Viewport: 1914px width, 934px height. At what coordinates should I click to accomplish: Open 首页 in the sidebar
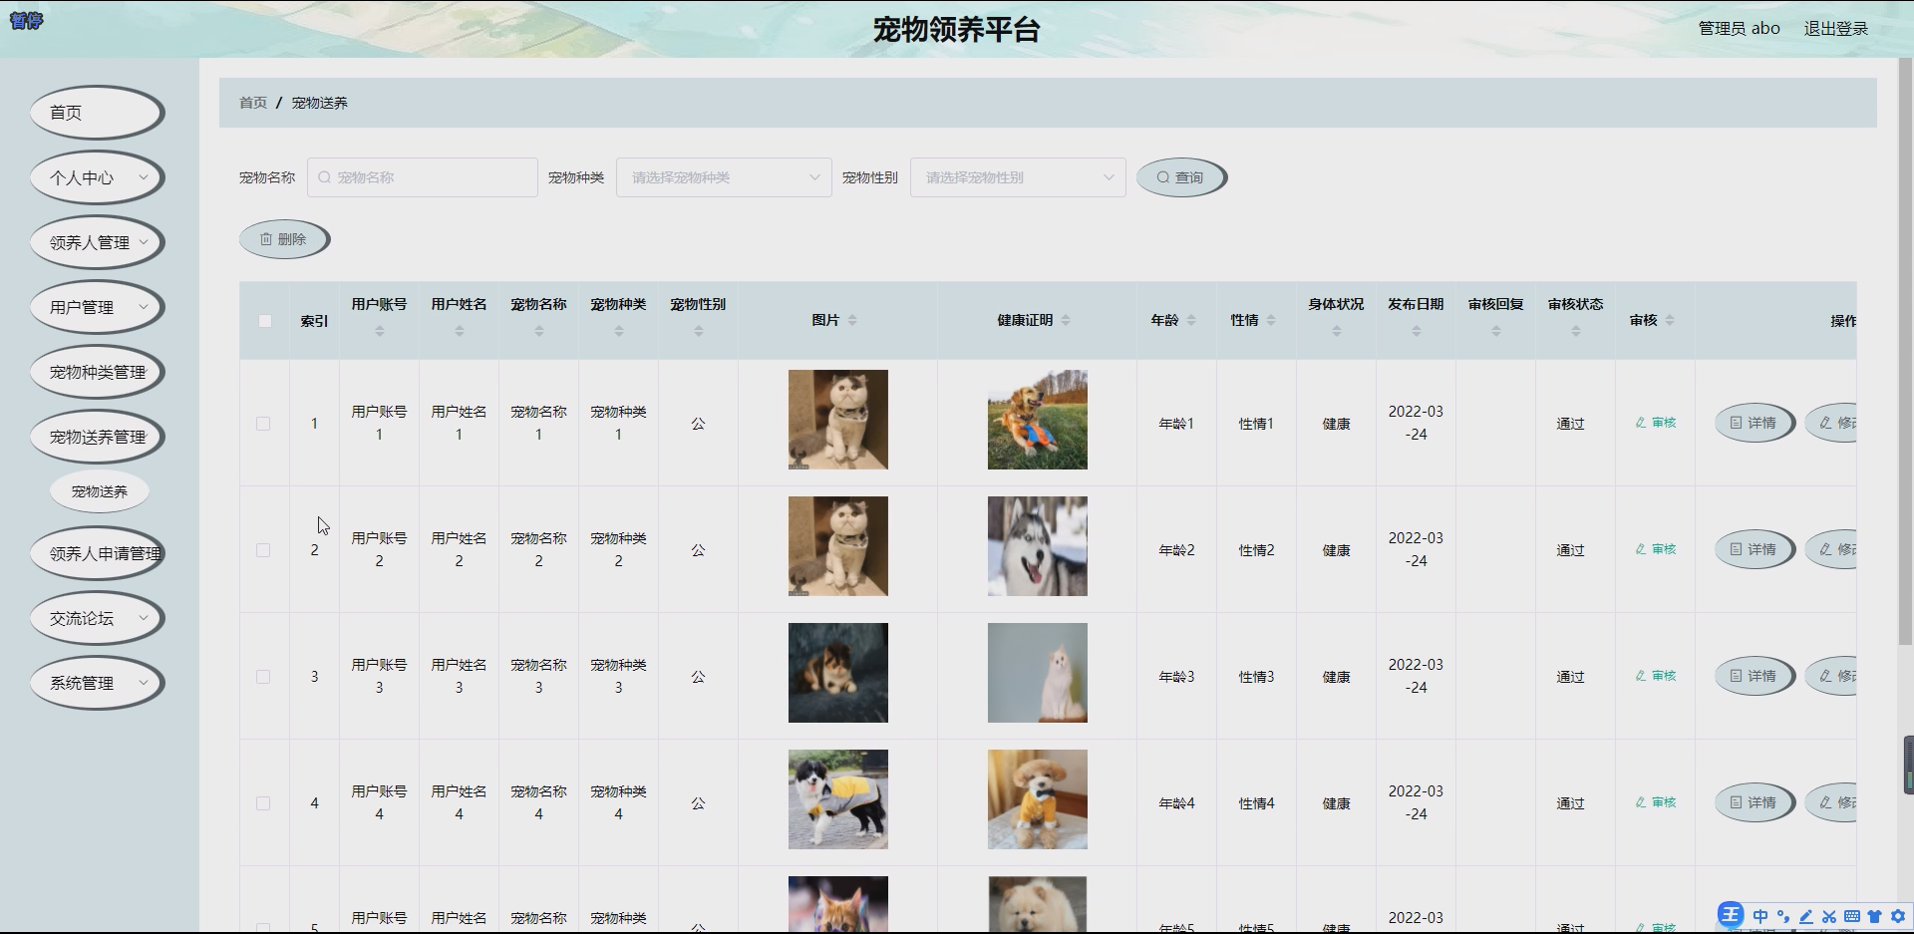pyautogui.click(x=97, y=112)
